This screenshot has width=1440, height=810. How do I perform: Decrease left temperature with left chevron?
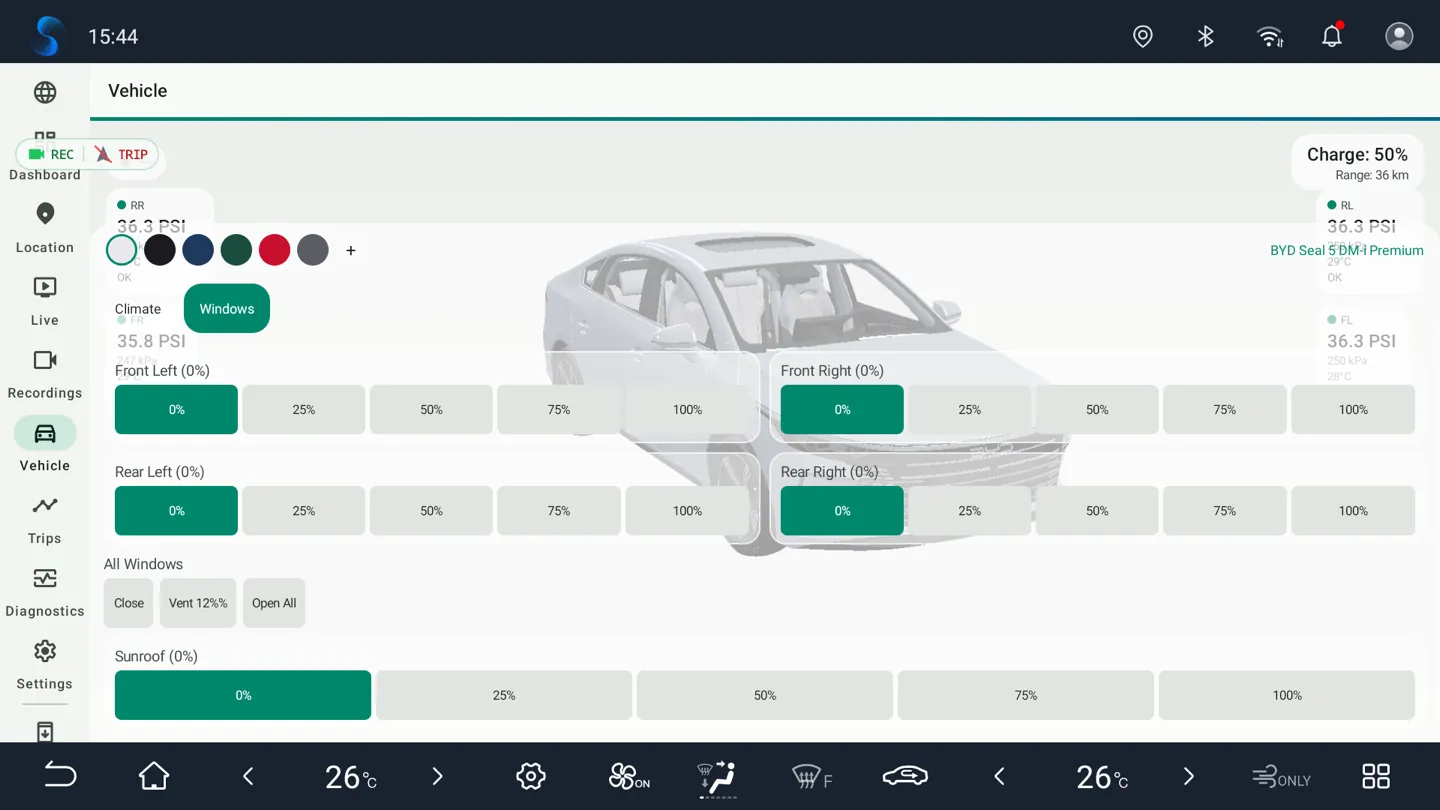click(248, 776)
